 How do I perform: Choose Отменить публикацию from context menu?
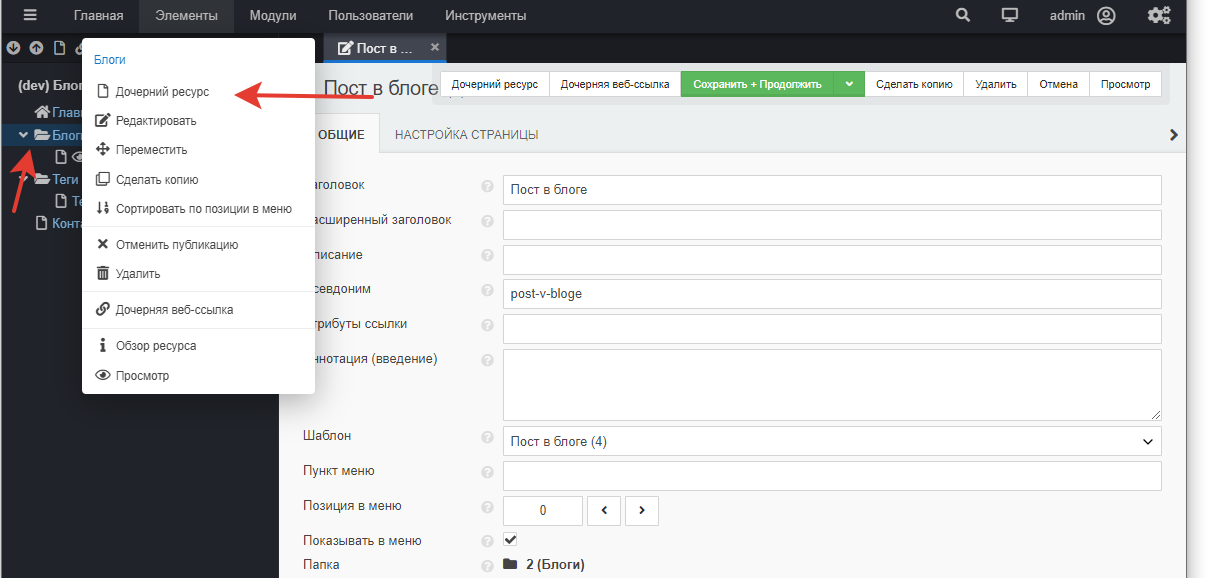tap(176, 244)
